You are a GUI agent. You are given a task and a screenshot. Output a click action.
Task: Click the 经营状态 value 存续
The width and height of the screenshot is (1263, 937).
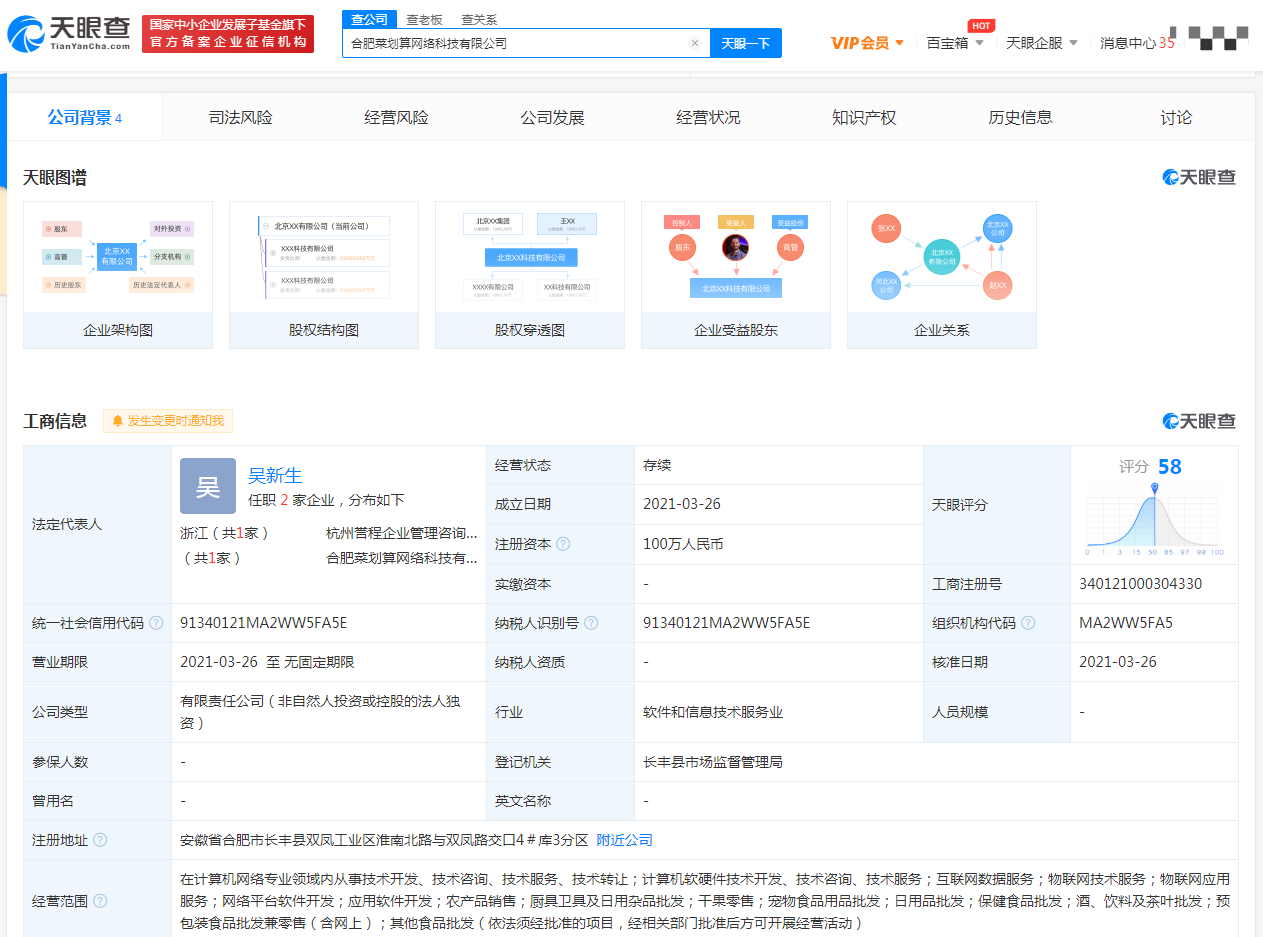pyautogui.click(x=657, y=465)
